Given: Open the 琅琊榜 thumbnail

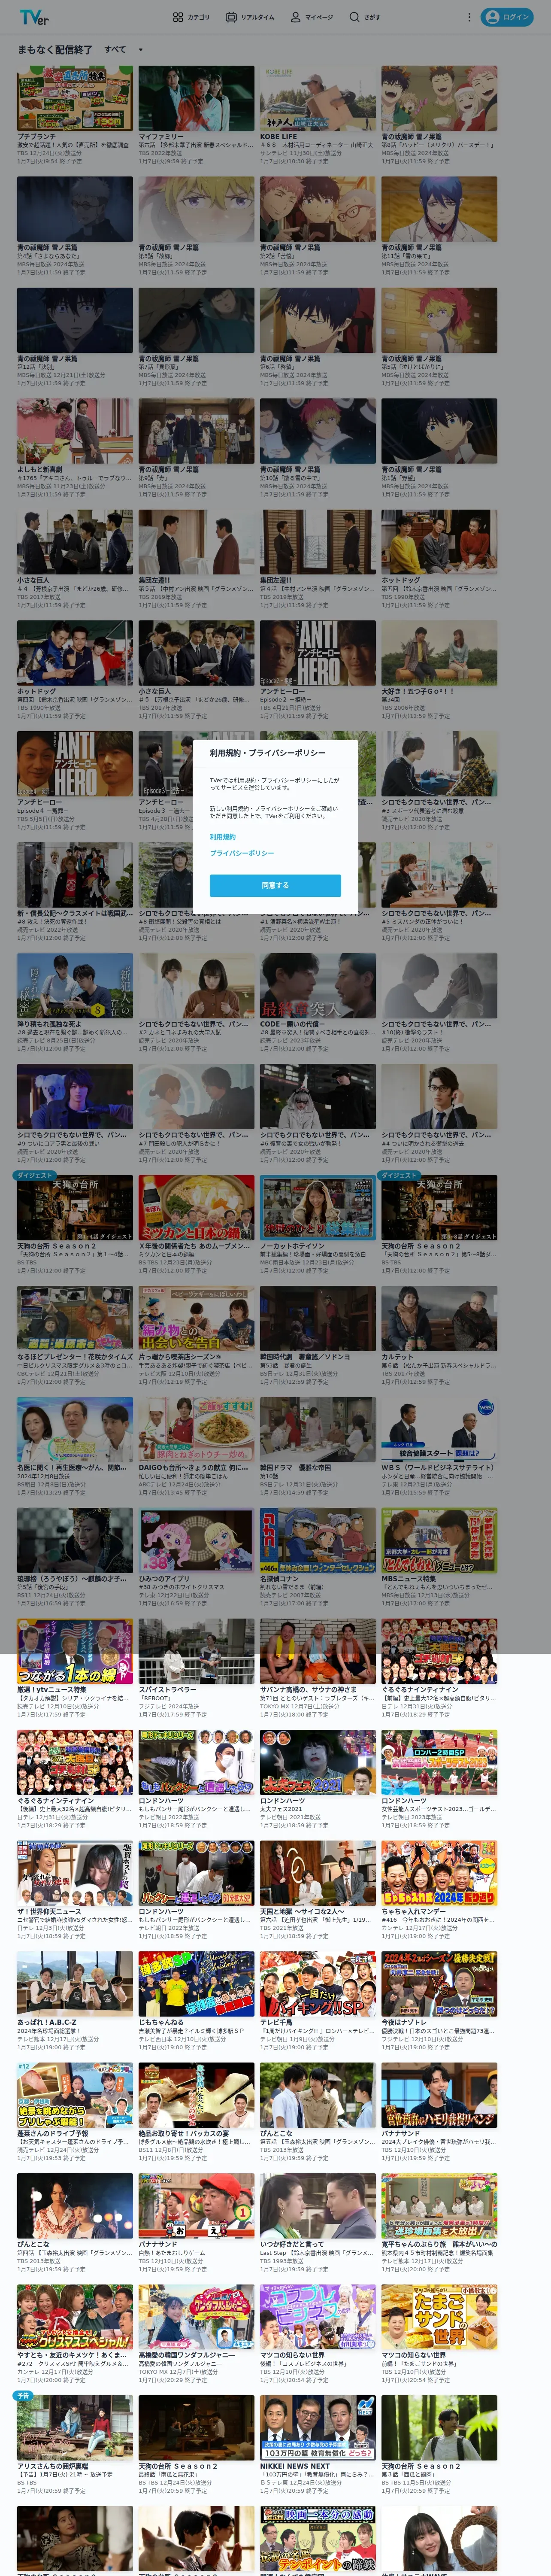Looking at the screenshot, I should coord(75,1541).
